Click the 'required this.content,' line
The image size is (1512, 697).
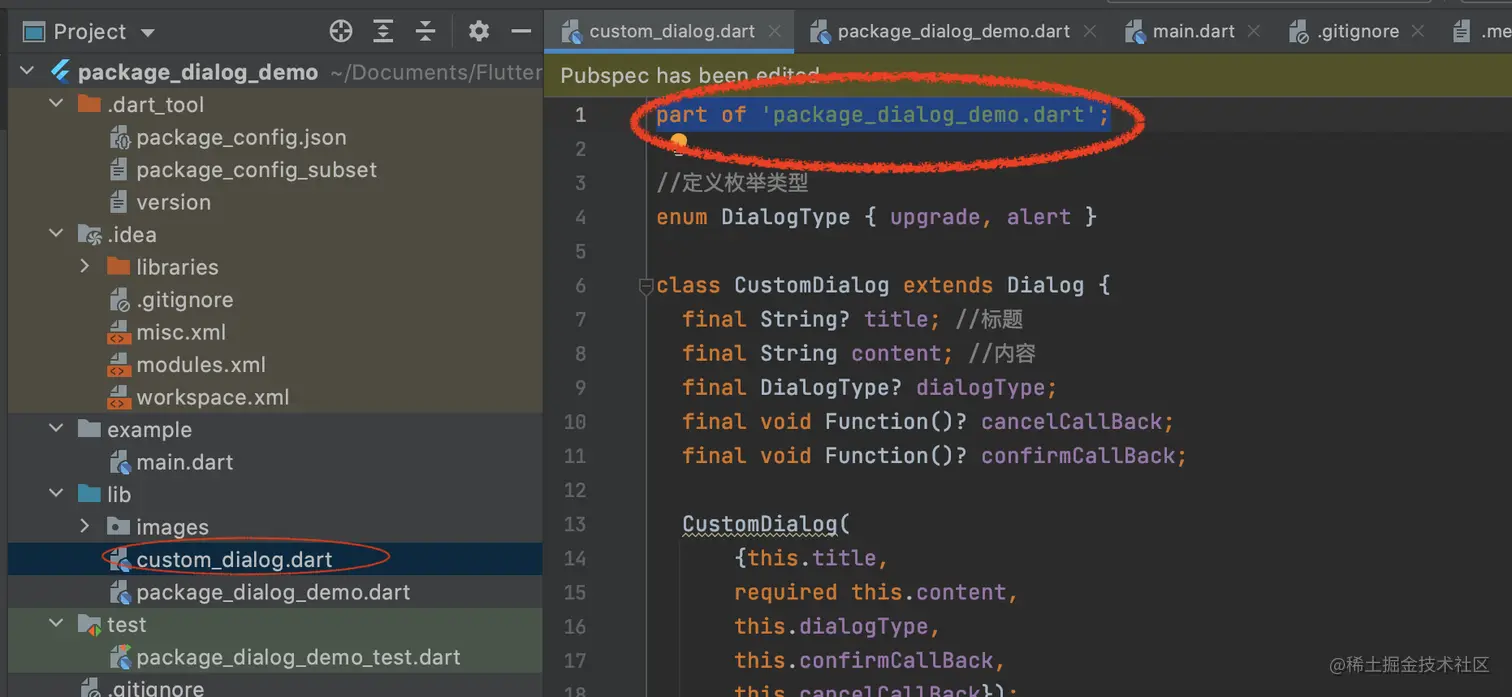875,592
